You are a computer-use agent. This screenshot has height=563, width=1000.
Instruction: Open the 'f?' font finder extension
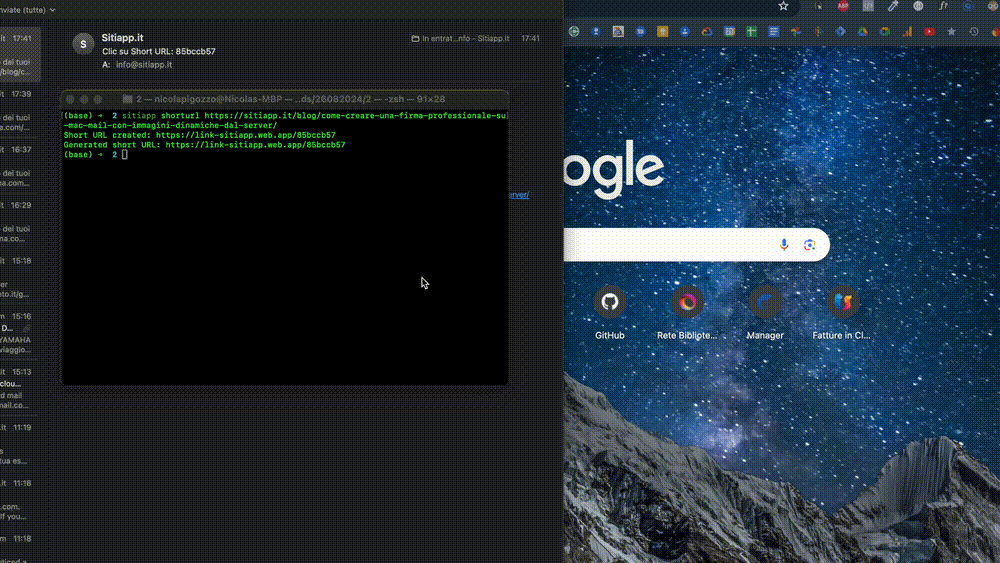tap(943, 6)
